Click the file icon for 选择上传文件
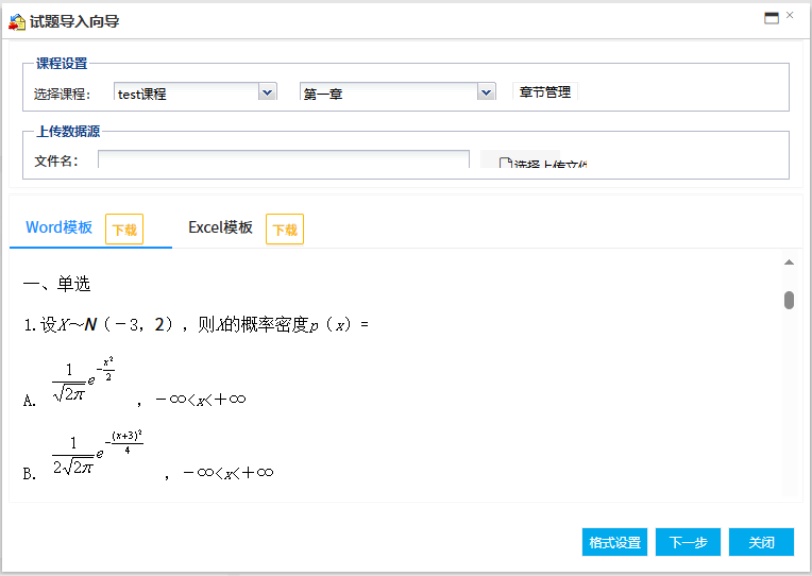 [506, 163]
